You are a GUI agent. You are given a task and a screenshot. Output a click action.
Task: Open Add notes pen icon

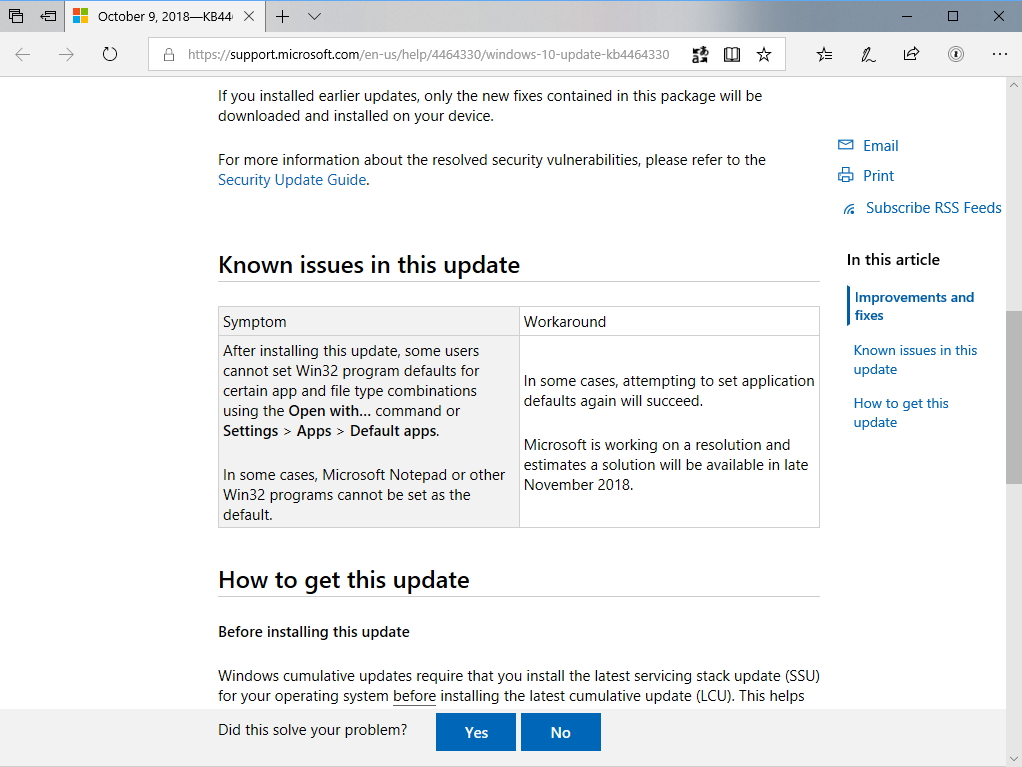click(868, 54)
